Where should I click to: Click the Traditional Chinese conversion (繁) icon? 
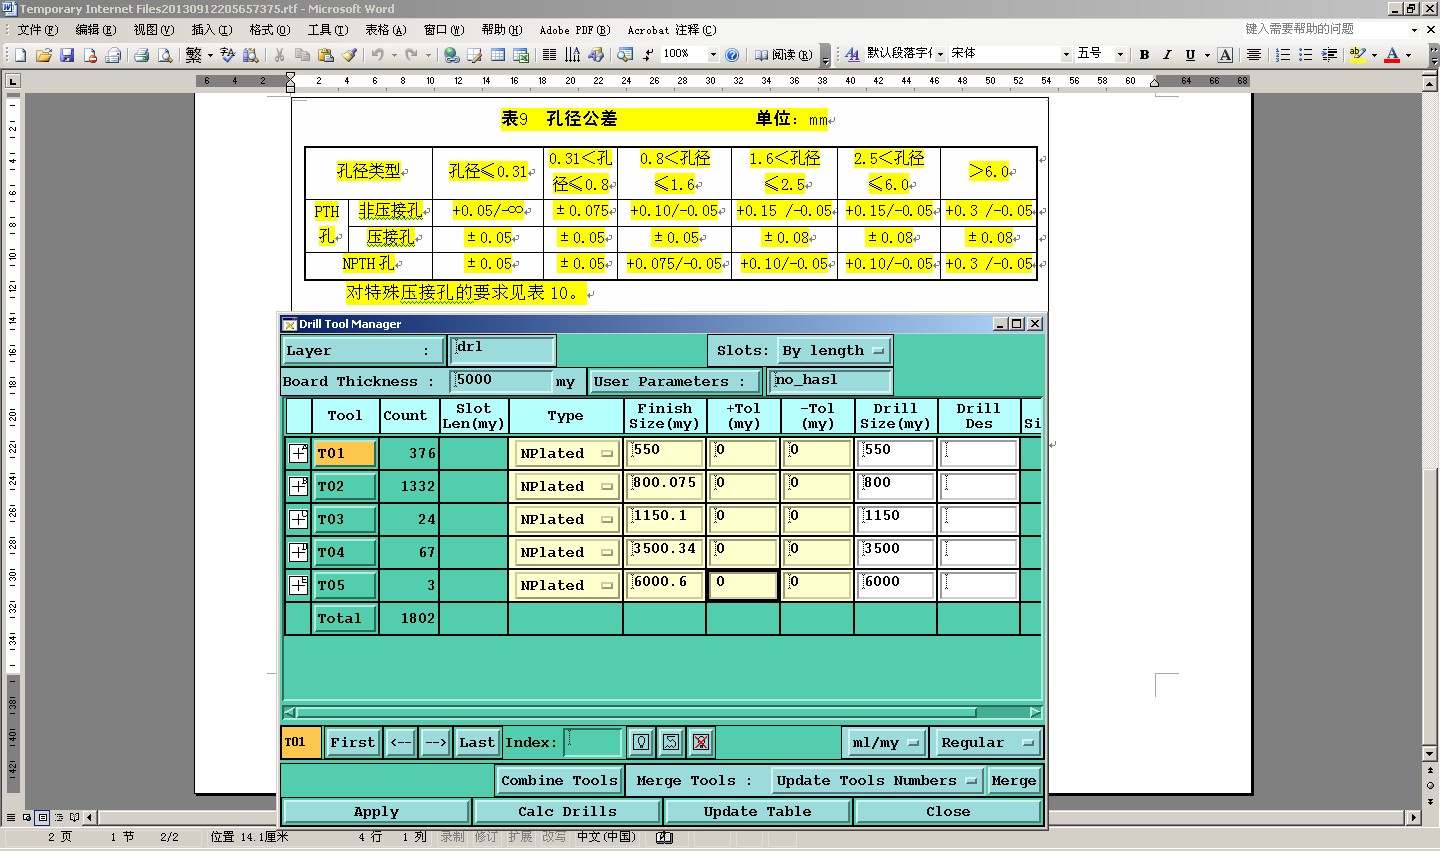point(193,55)
